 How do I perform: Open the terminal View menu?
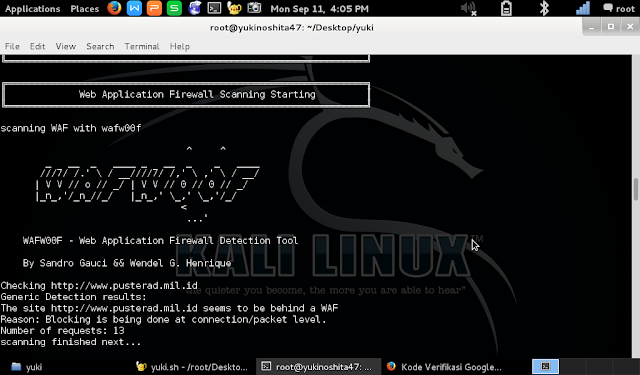(x=66, y=47)
